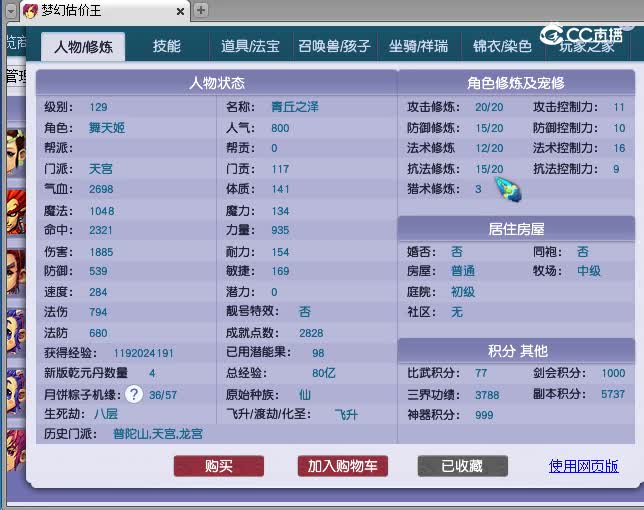Click the 气血 value 2698
The width and height of the screenshot is (644, 510).
101,189
